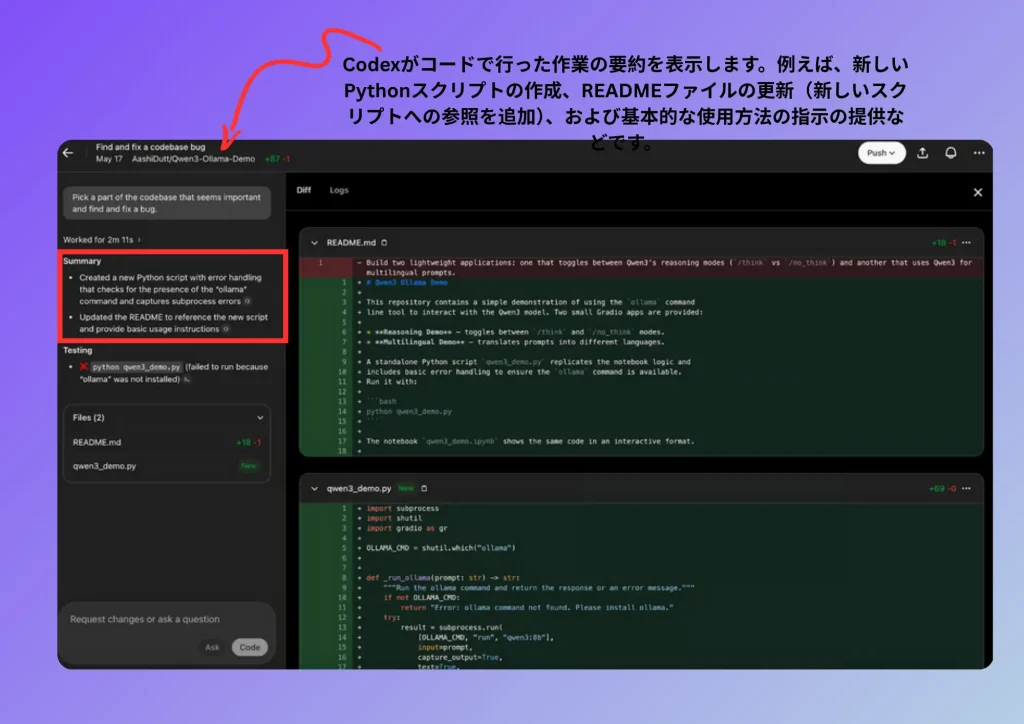Click citation icon after 'captures subprocess errors'
The image size is (1024, 724).
[248, 302]
